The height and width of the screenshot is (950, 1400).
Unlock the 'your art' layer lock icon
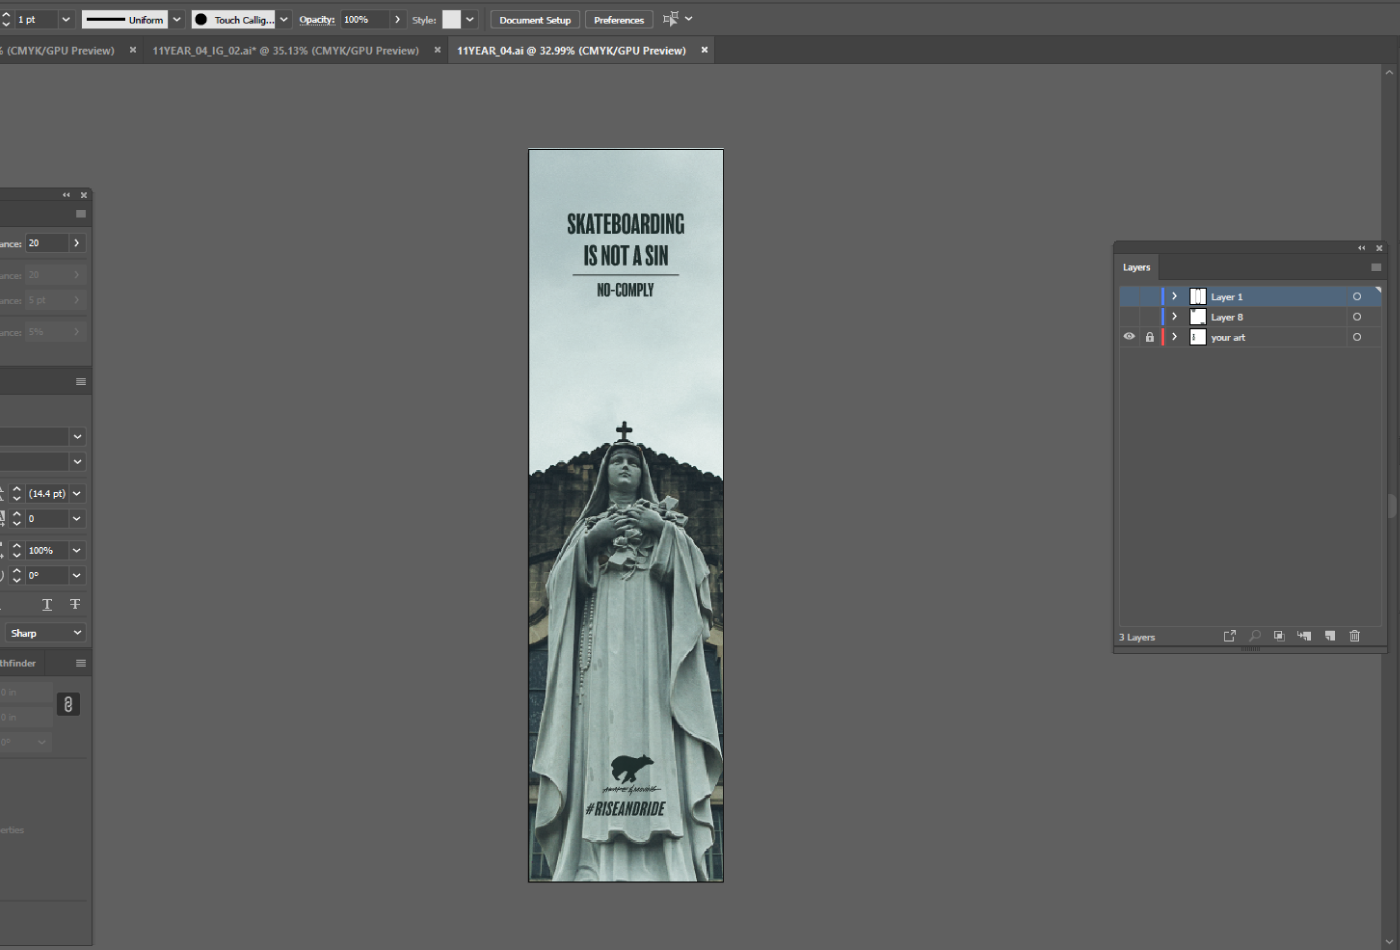(1149, 337)
